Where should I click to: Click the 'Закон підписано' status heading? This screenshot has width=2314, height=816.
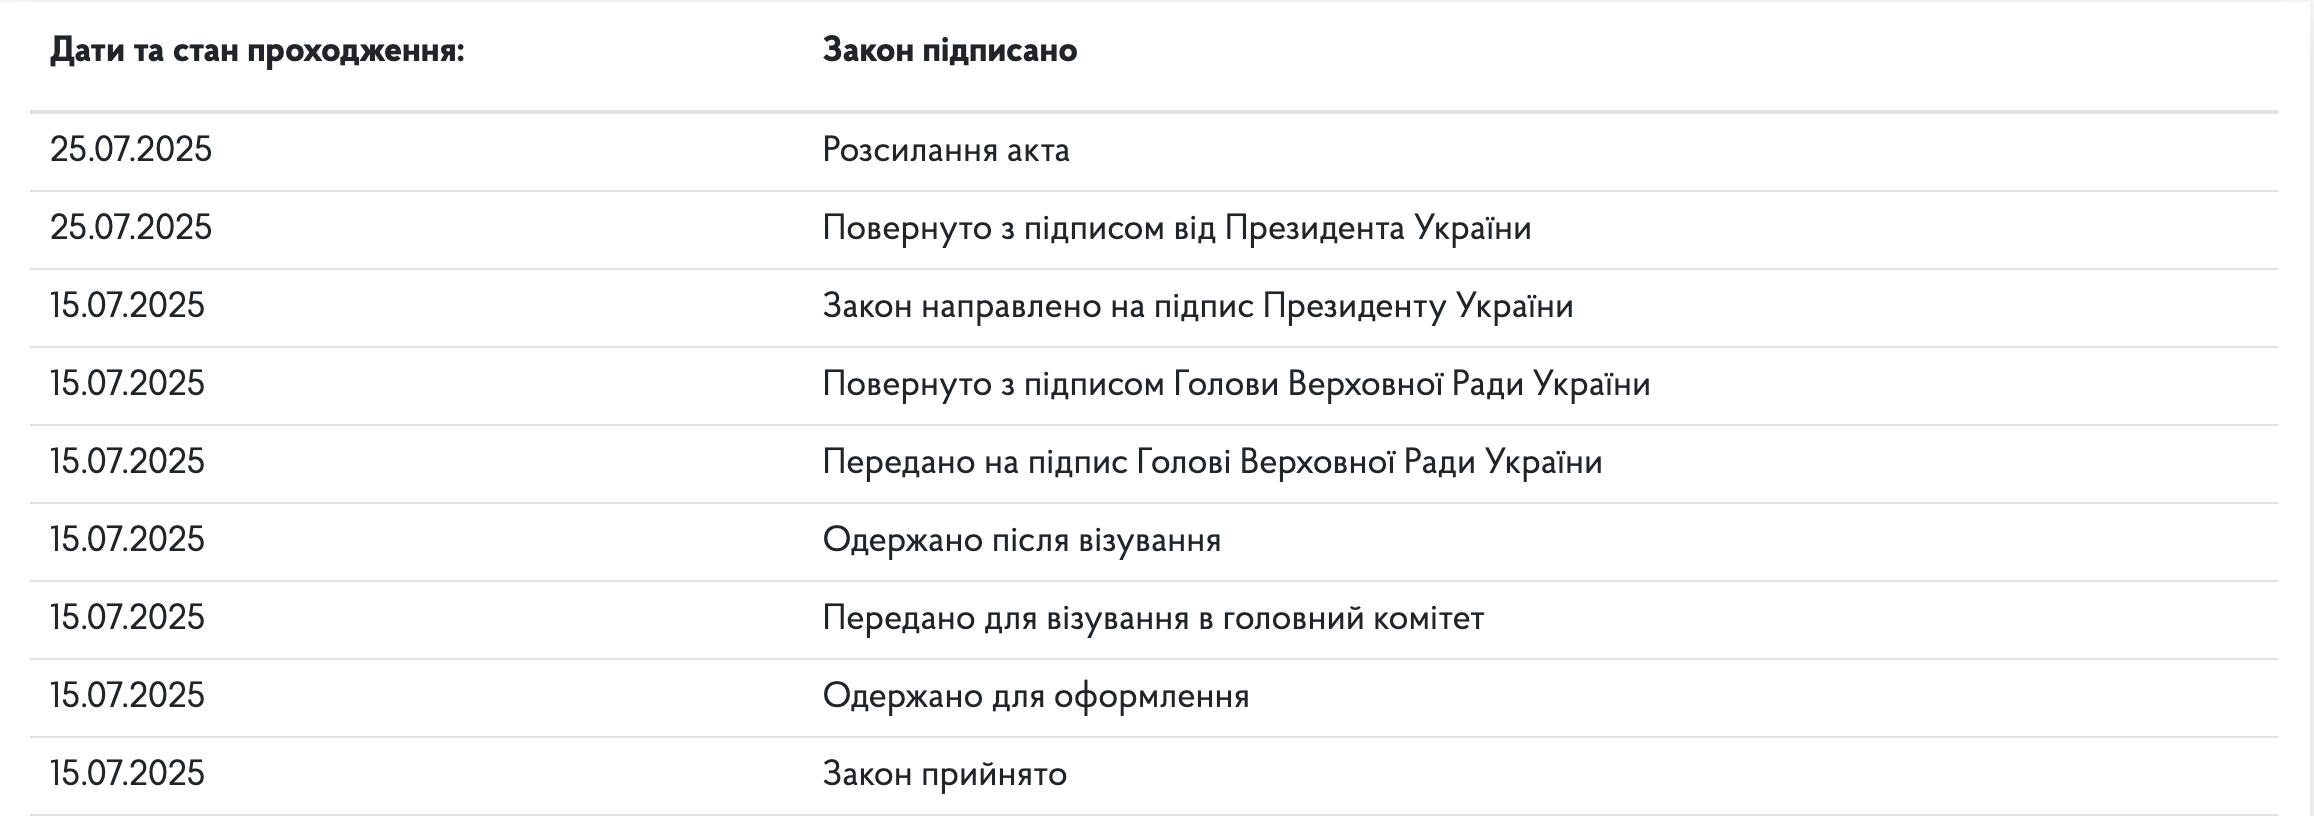pyautogui.click(x=949, y=50)
